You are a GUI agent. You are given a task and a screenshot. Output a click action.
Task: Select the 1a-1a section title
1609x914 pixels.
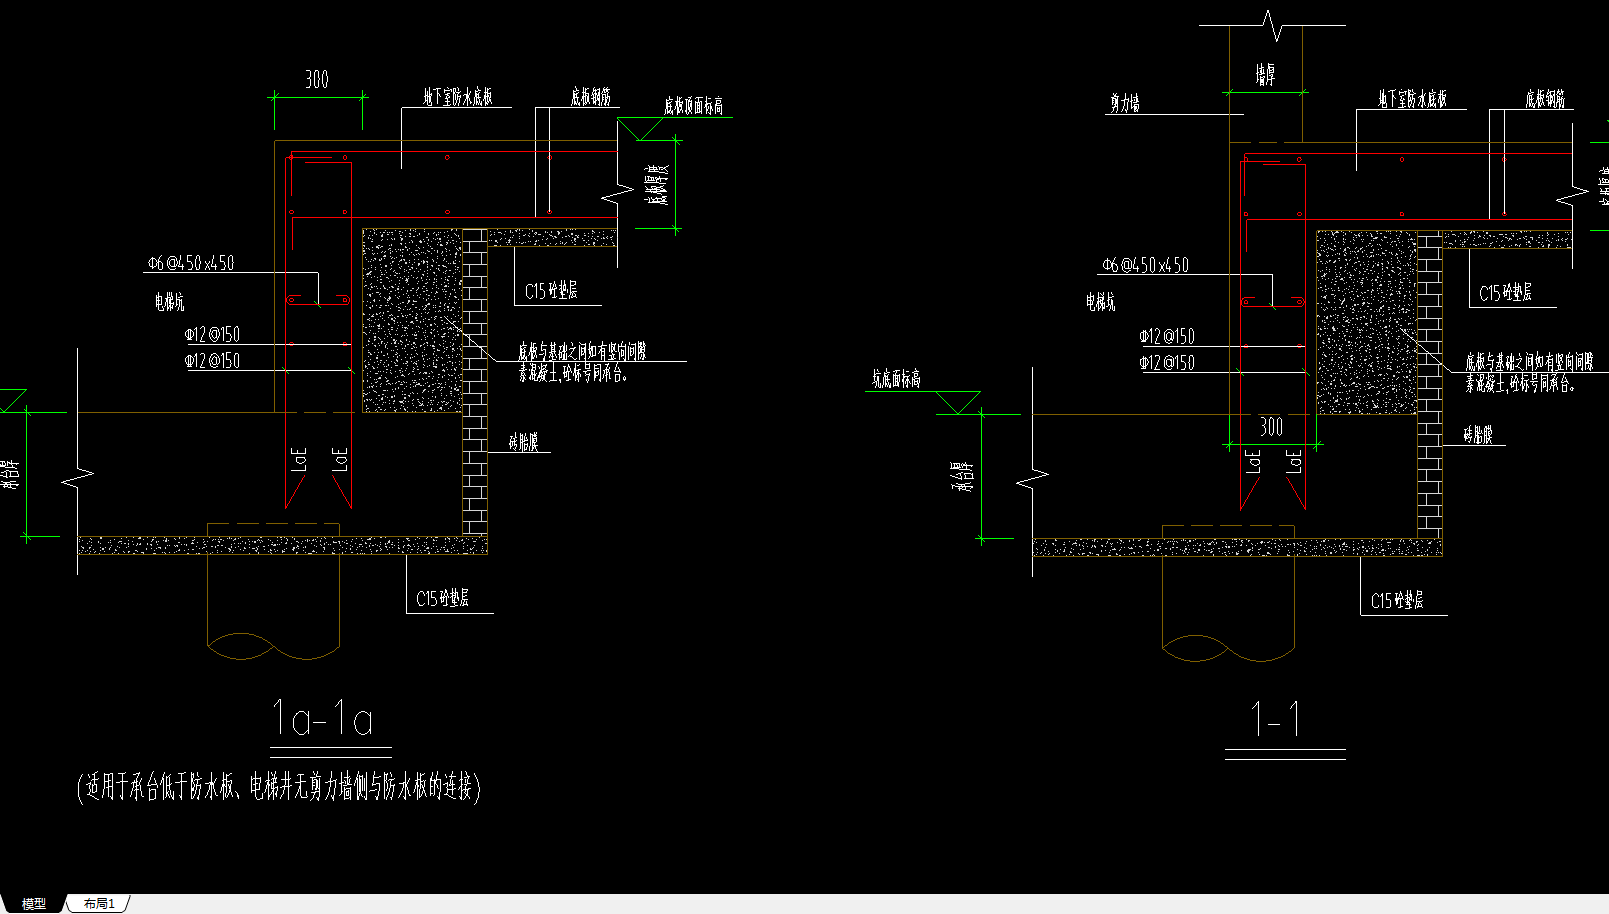[x=323, y=719]
